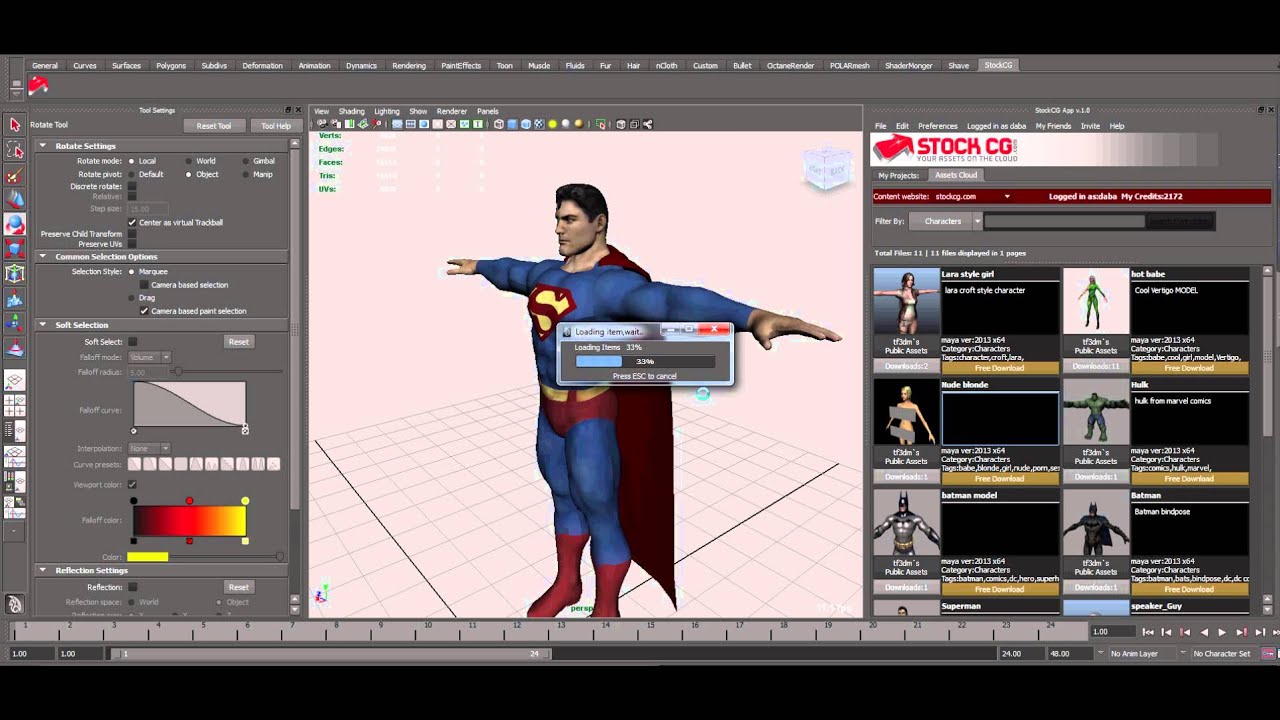Screen dimensions: 1280x720
Task: Pick the Soft modification tool
Action: (x=15, y=298)
